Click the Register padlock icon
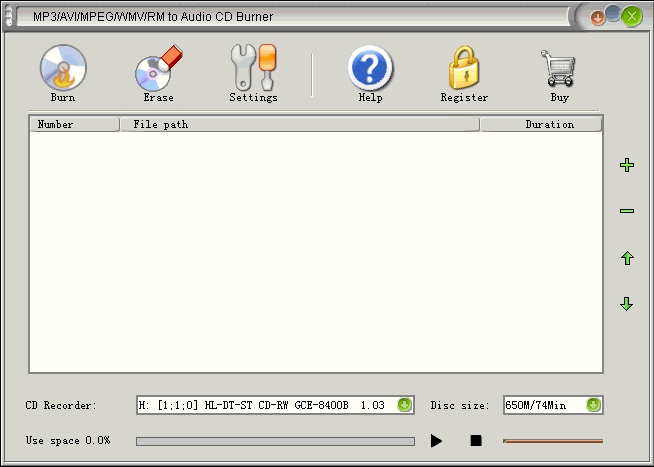Screen dimensions: 654x467 pyautogui.click(x=464, y=69)
